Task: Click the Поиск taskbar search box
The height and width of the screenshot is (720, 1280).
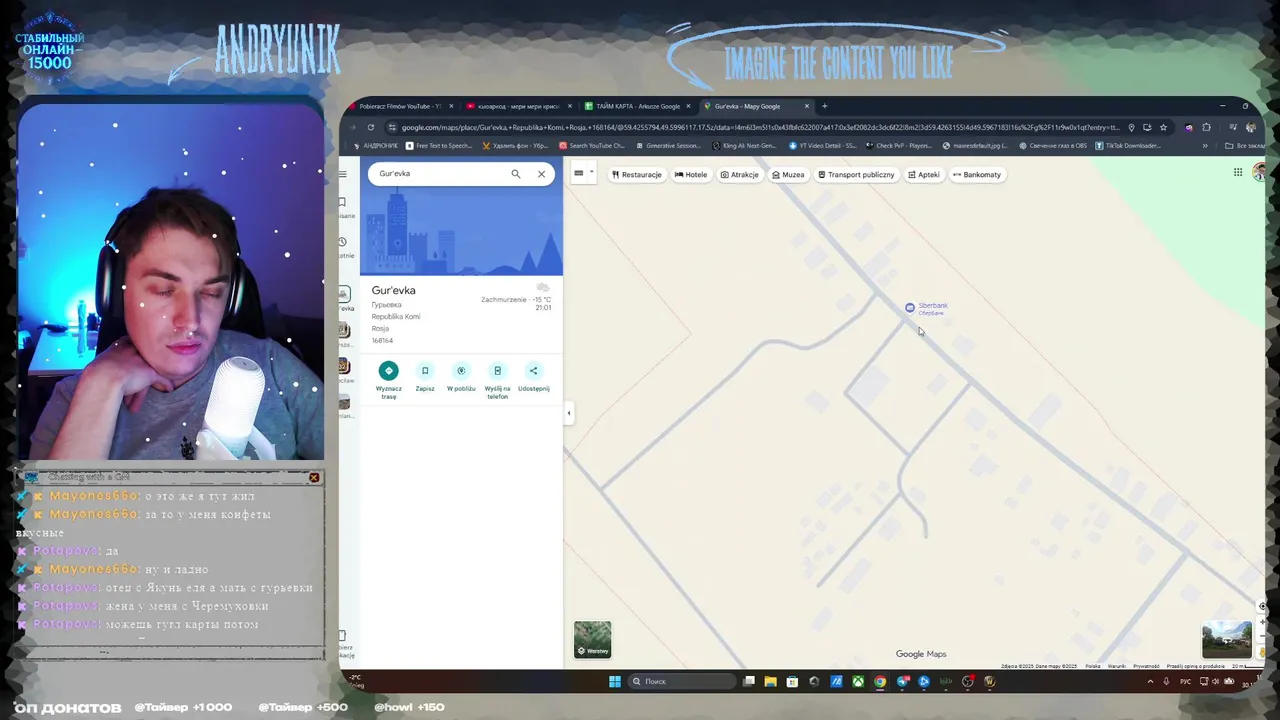Action: (x=683, y=682)
